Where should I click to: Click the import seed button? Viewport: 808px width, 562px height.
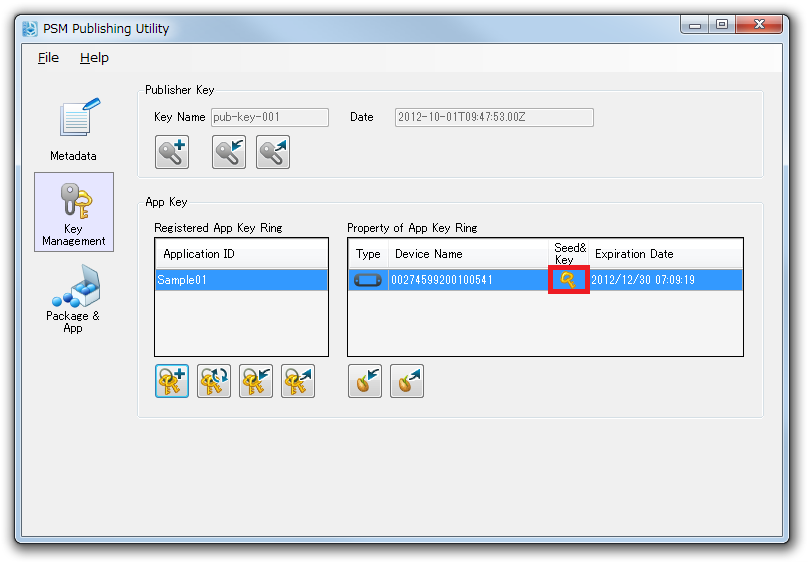365,381
